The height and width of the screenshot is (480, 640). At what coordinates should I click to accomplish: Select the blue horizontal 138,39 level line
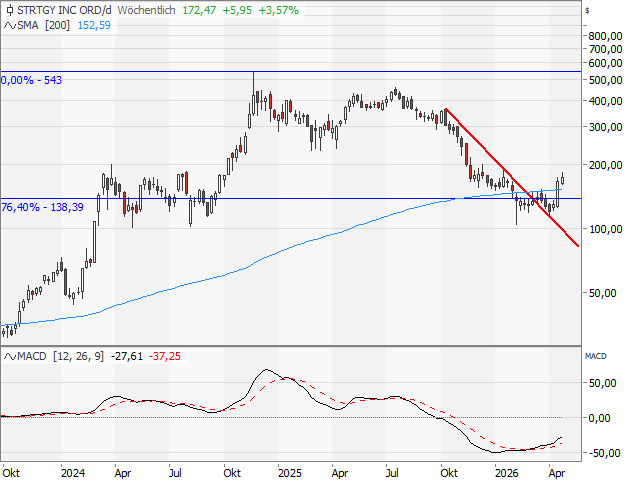click(300, 198)
